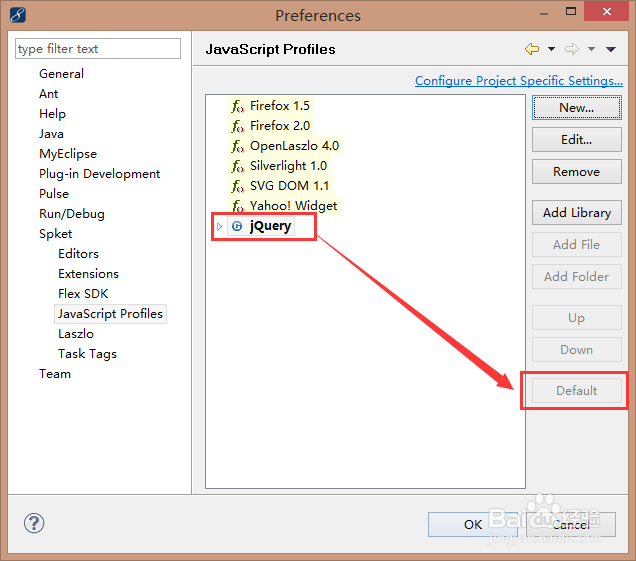Minimize the Preferences window
The image size is (636, 561).
pyautogui.click(x=544, y=12)
